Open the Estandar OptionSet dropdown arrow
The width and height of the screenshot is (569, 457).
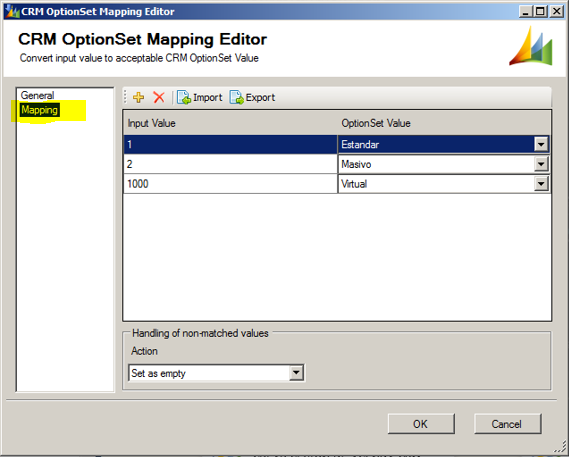click(x=541, y=144)
